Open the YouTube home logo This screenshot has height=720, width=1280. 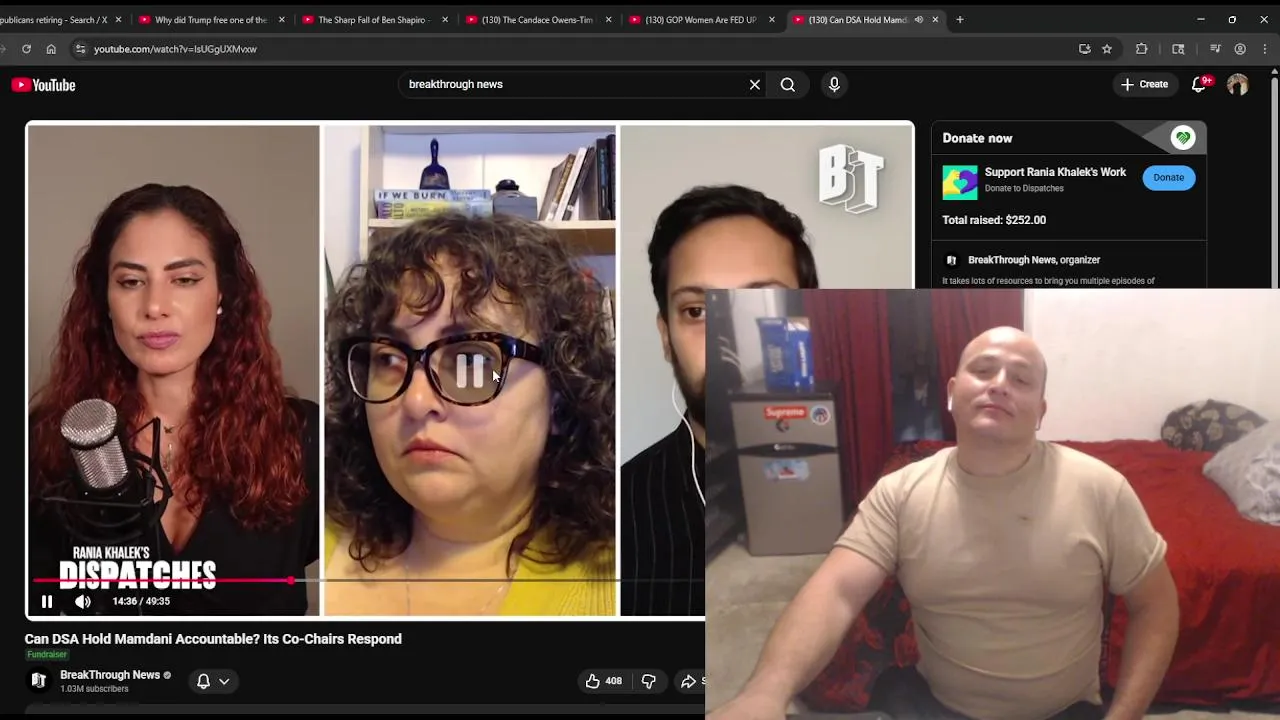pyautogui.click(x=44, y=85)
